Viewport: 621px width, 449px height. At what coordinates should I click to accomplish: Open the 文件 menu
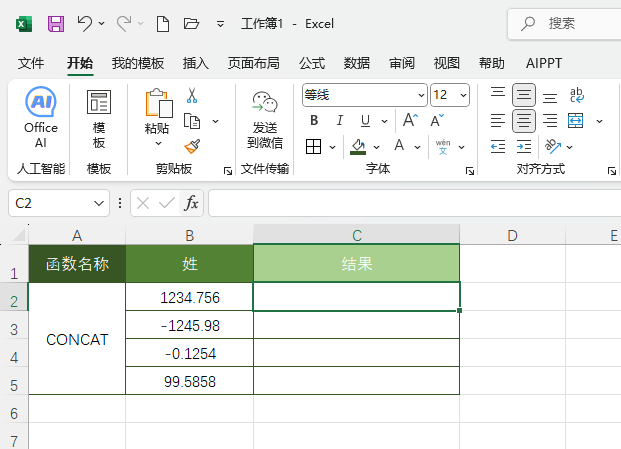31,63
